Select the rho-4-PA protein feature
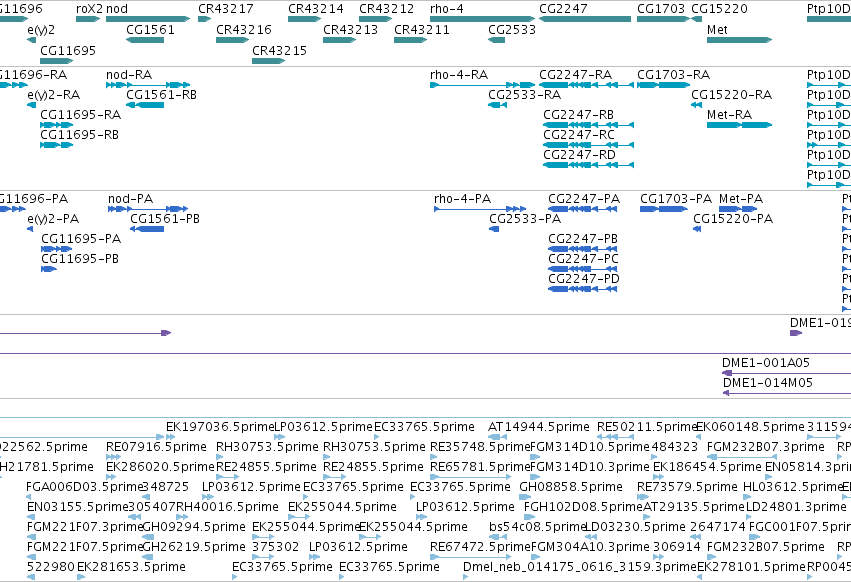Screen dimensions: 851x582 [480, 209]
